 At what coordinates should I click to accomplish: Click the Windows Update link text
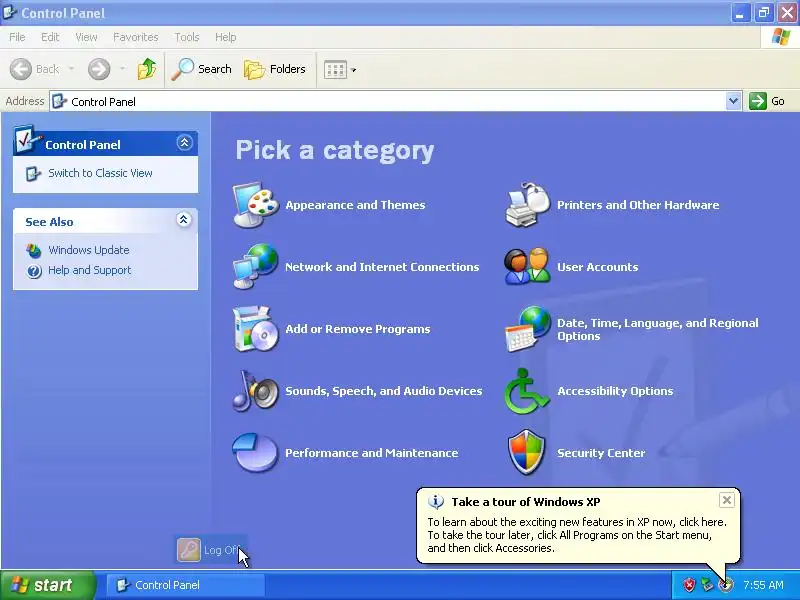[x=89, y=250]
